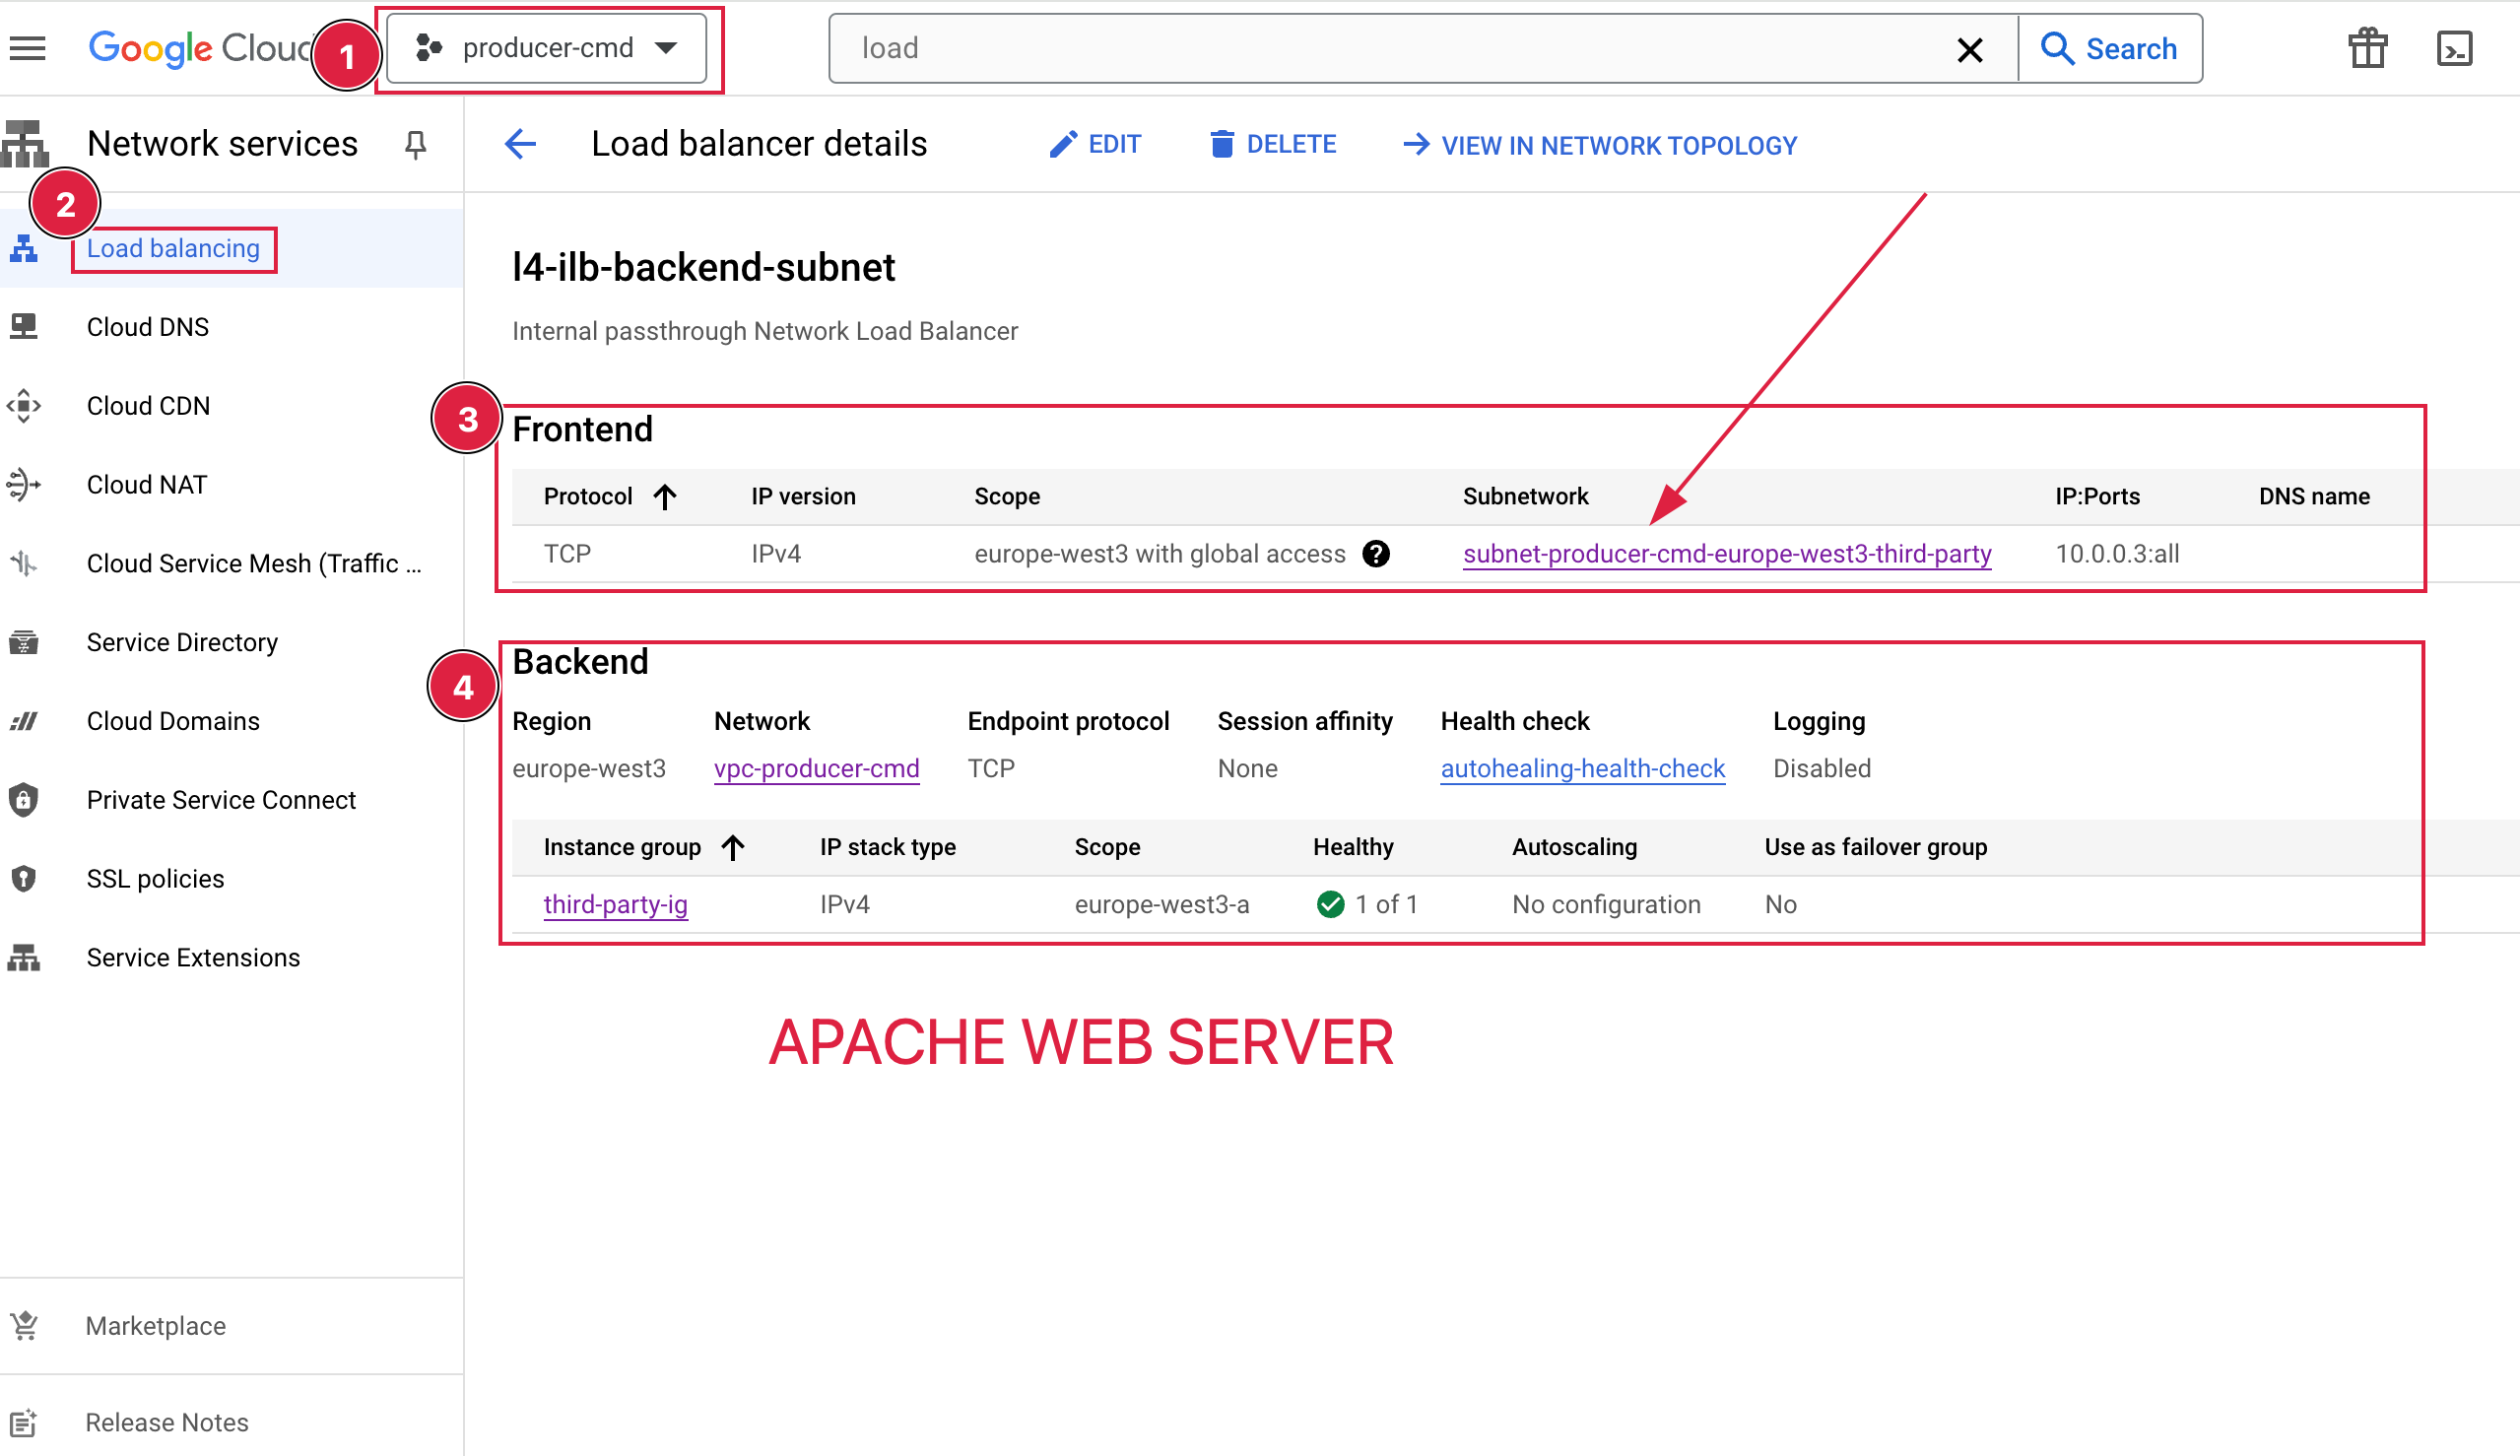Click the pin icon beside Network services
The image size is (2520, 1456).
pyautogui.click(x=415, y=145)
